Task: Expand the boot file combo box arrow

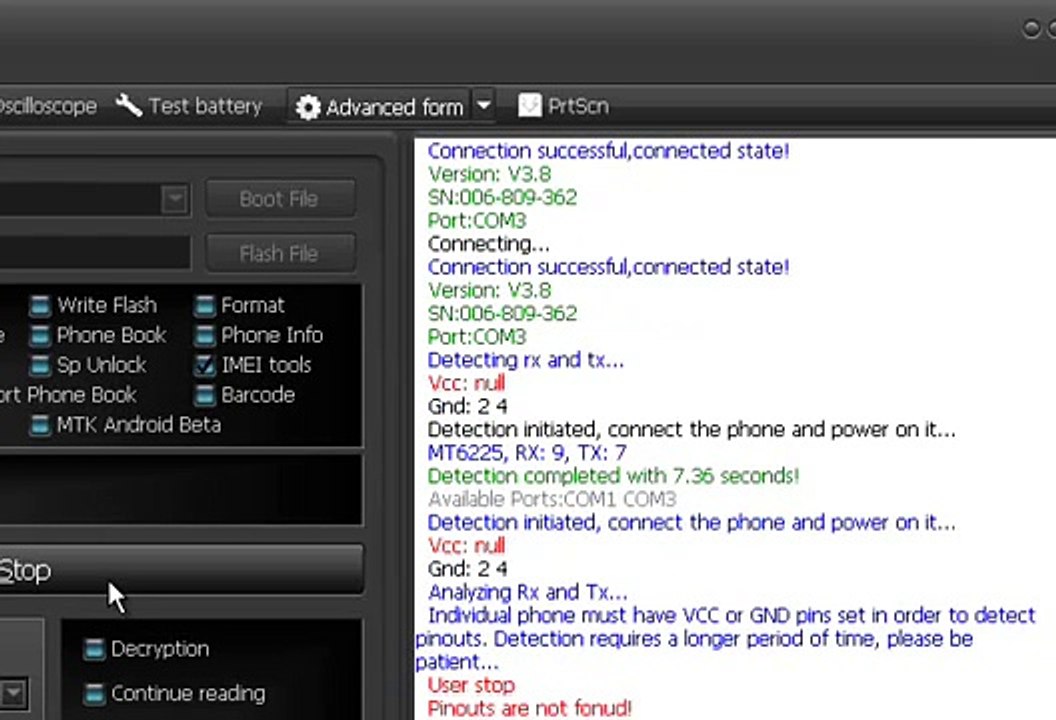Action: coord(174,199)
